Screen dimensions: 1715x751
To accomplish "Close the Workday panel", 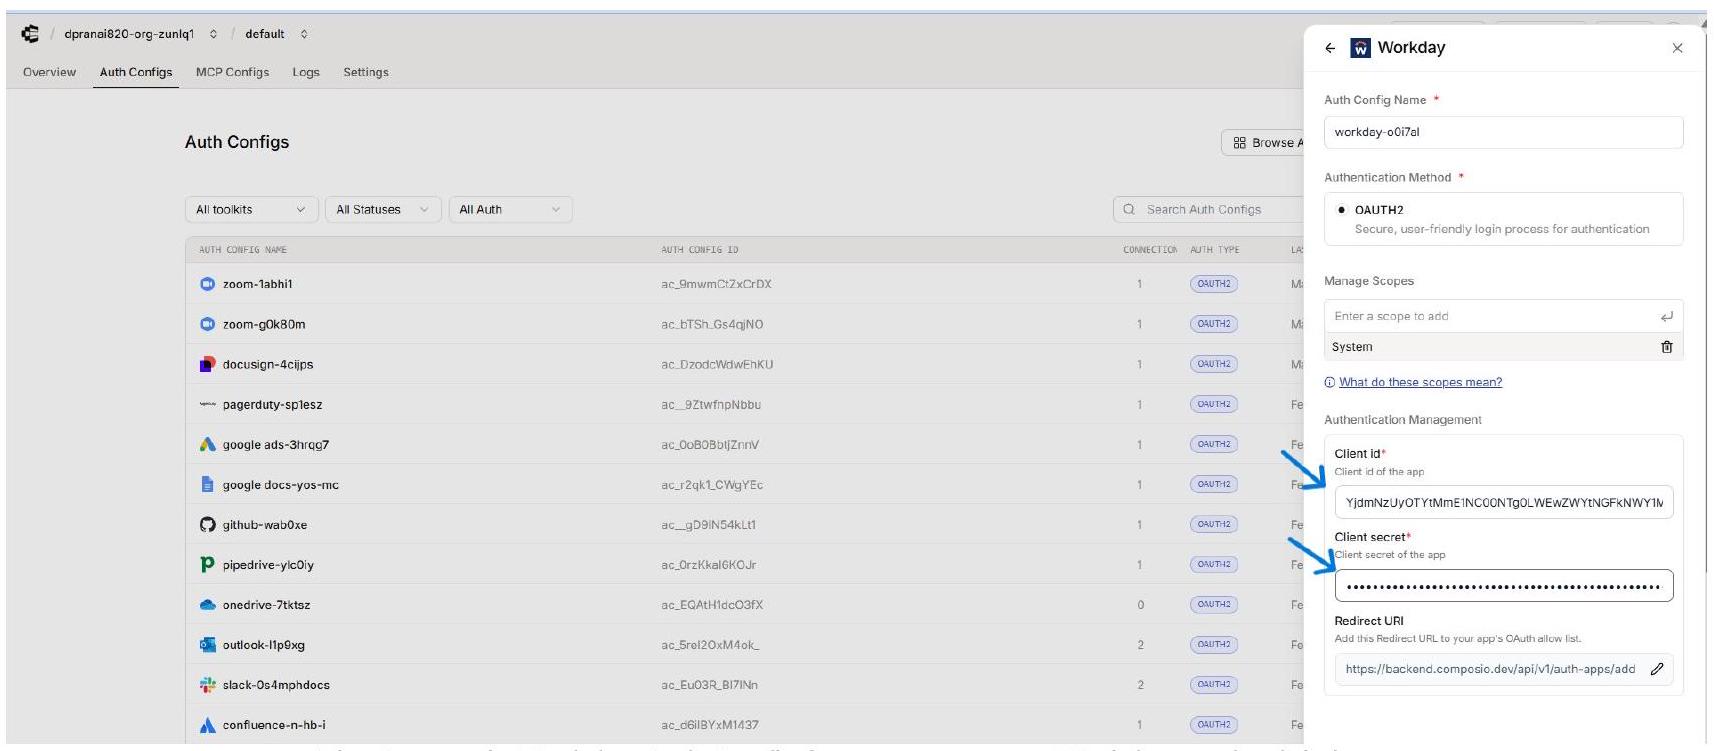I will click(1677, 48).
